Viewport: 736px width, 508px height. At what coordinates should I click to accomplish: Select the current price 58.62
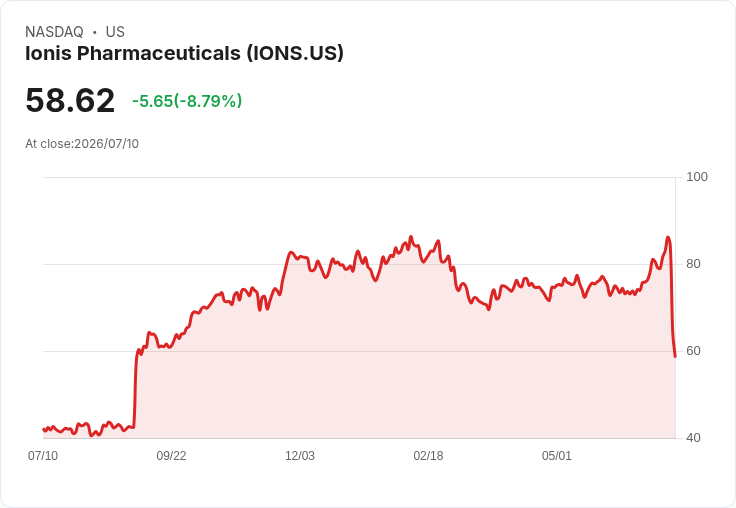70,100
